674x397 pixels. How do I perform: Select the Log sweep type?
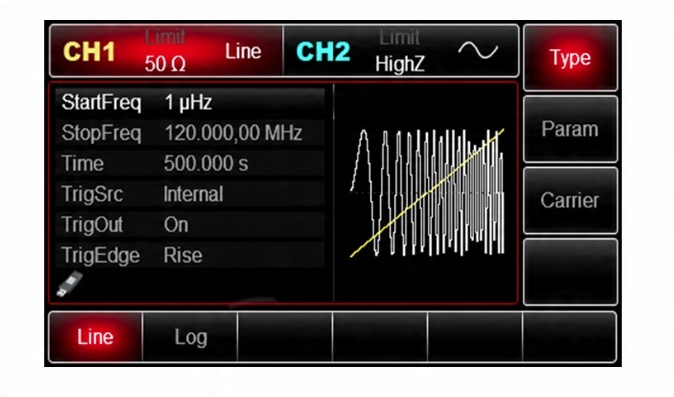(190, 337)
